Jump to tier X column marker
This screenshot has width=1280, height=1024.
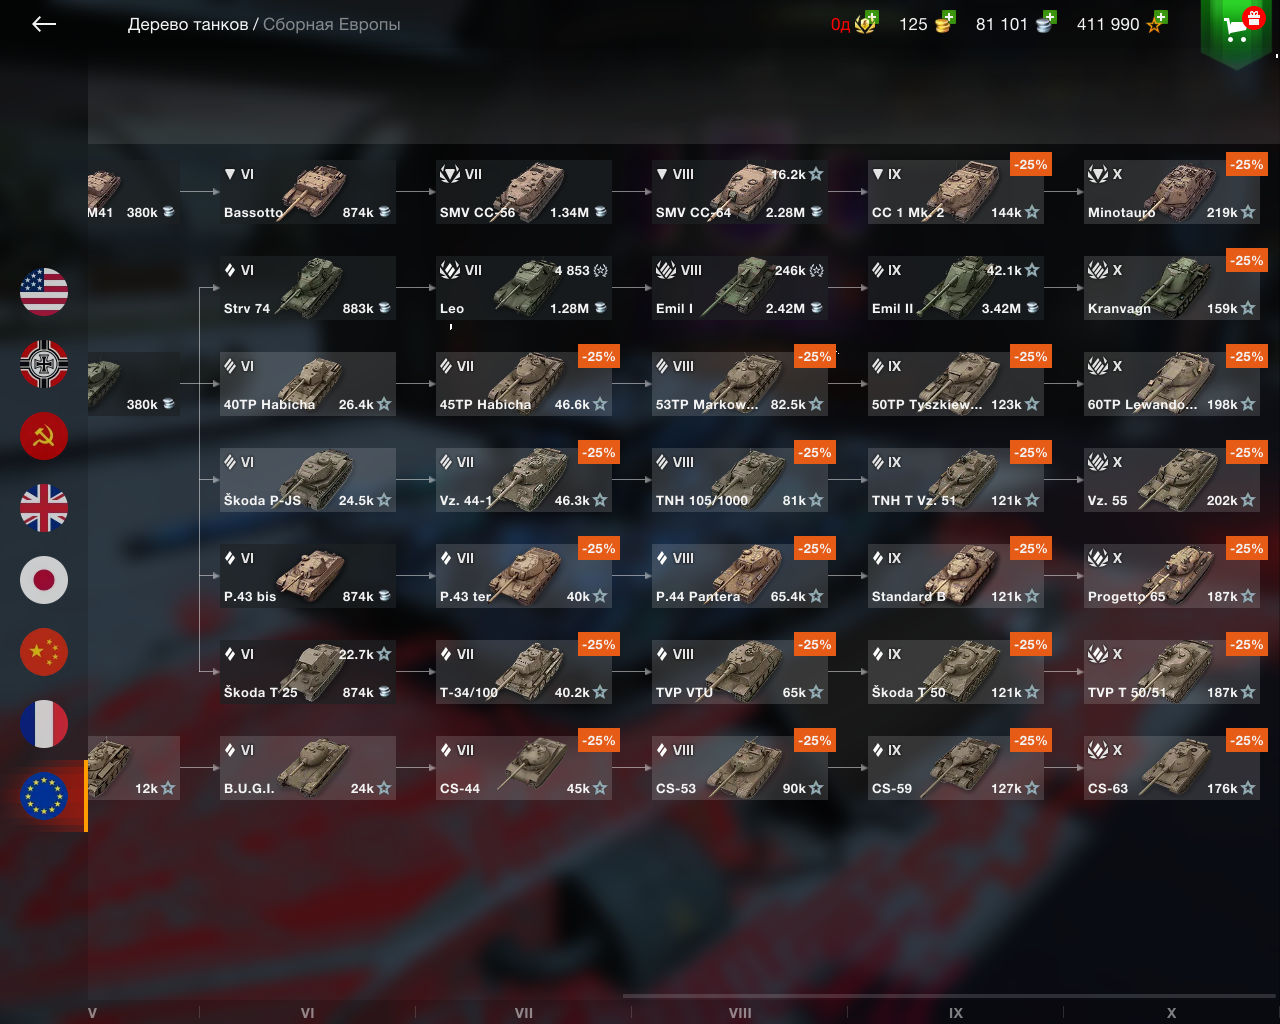(1171, 1013)
